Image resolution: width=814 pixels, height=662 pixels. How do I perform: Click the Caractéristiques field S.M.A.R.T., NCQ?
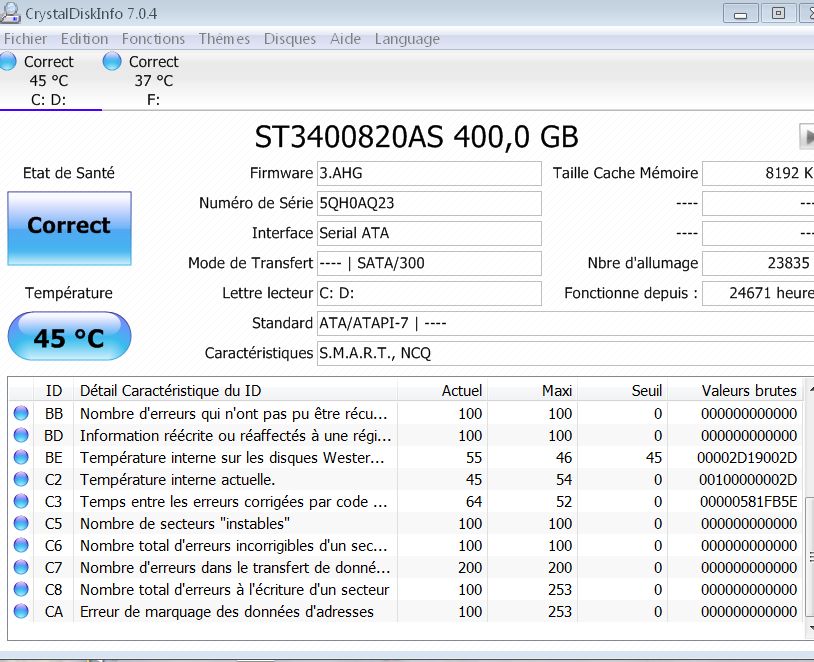[x=565, y=354]
